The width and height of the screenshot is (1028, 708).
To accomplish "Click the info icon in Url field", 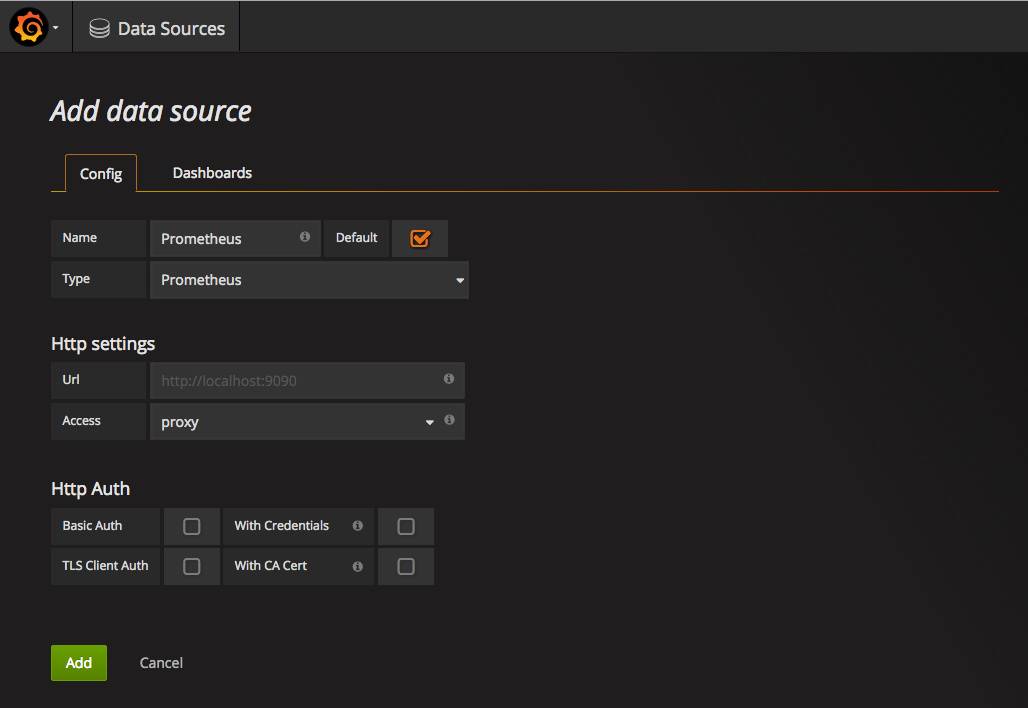I will click(x=448, y=379).
